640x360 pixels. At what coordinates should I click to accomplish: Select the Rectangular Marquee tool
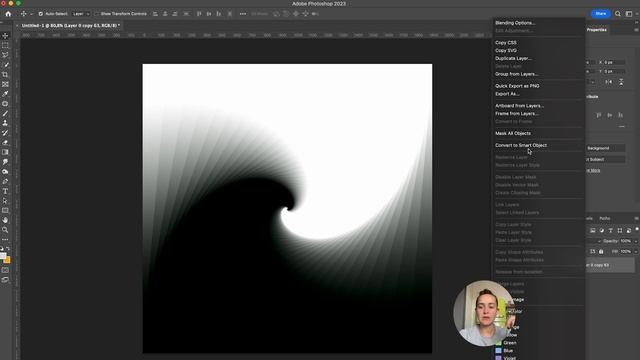[5, 46]
